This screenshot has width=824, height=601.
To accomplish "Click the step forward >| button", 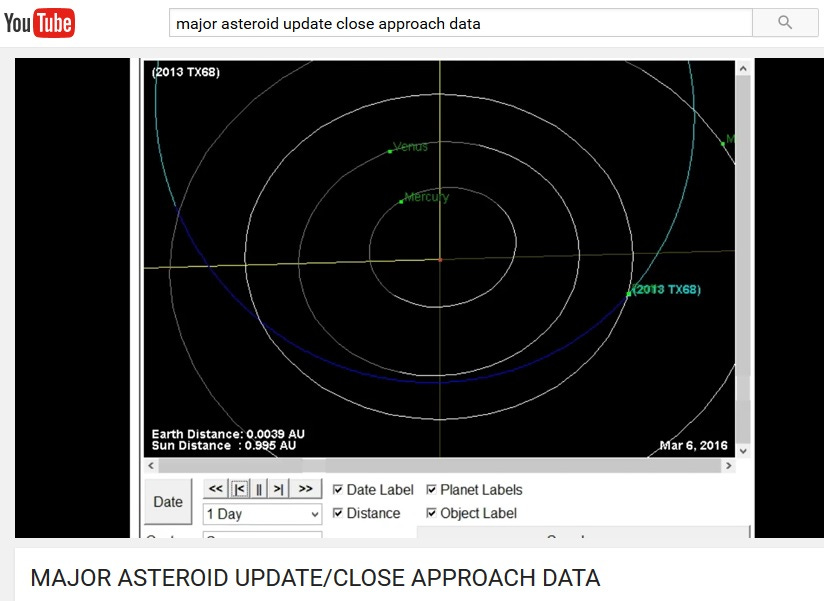I will [x=279, y=489].
